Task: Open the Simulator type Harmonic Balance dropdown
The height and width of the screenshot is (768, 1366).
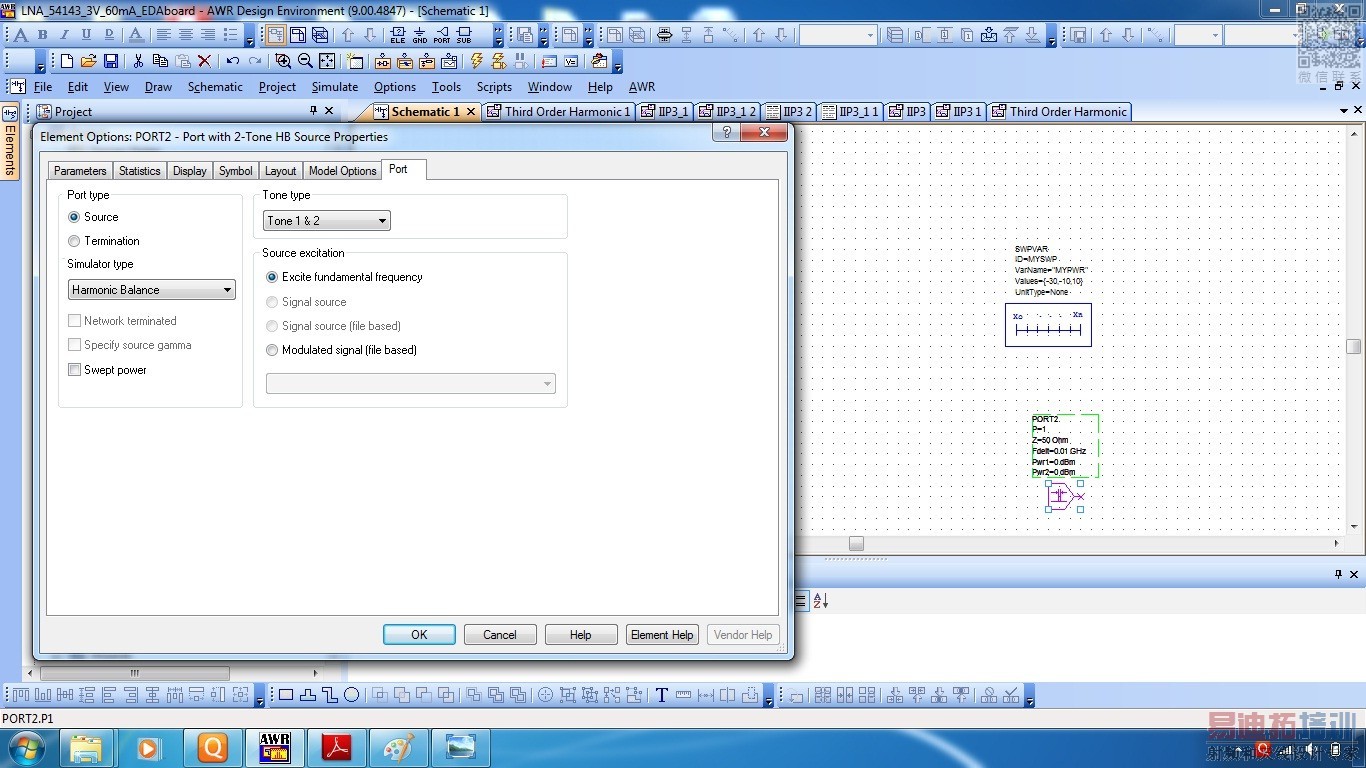Action: 152,290
